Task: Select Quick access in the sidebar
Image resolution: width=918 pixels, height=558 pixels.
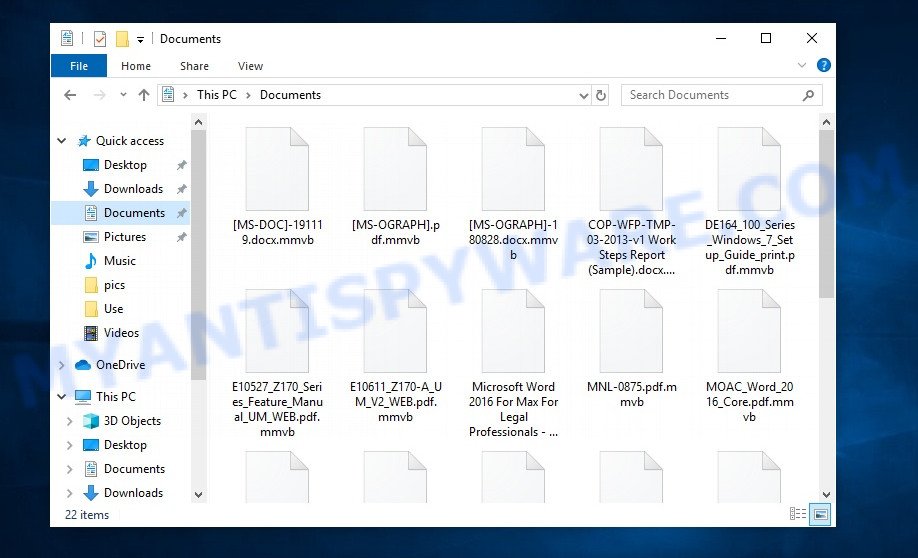Action: click(129, 141)
